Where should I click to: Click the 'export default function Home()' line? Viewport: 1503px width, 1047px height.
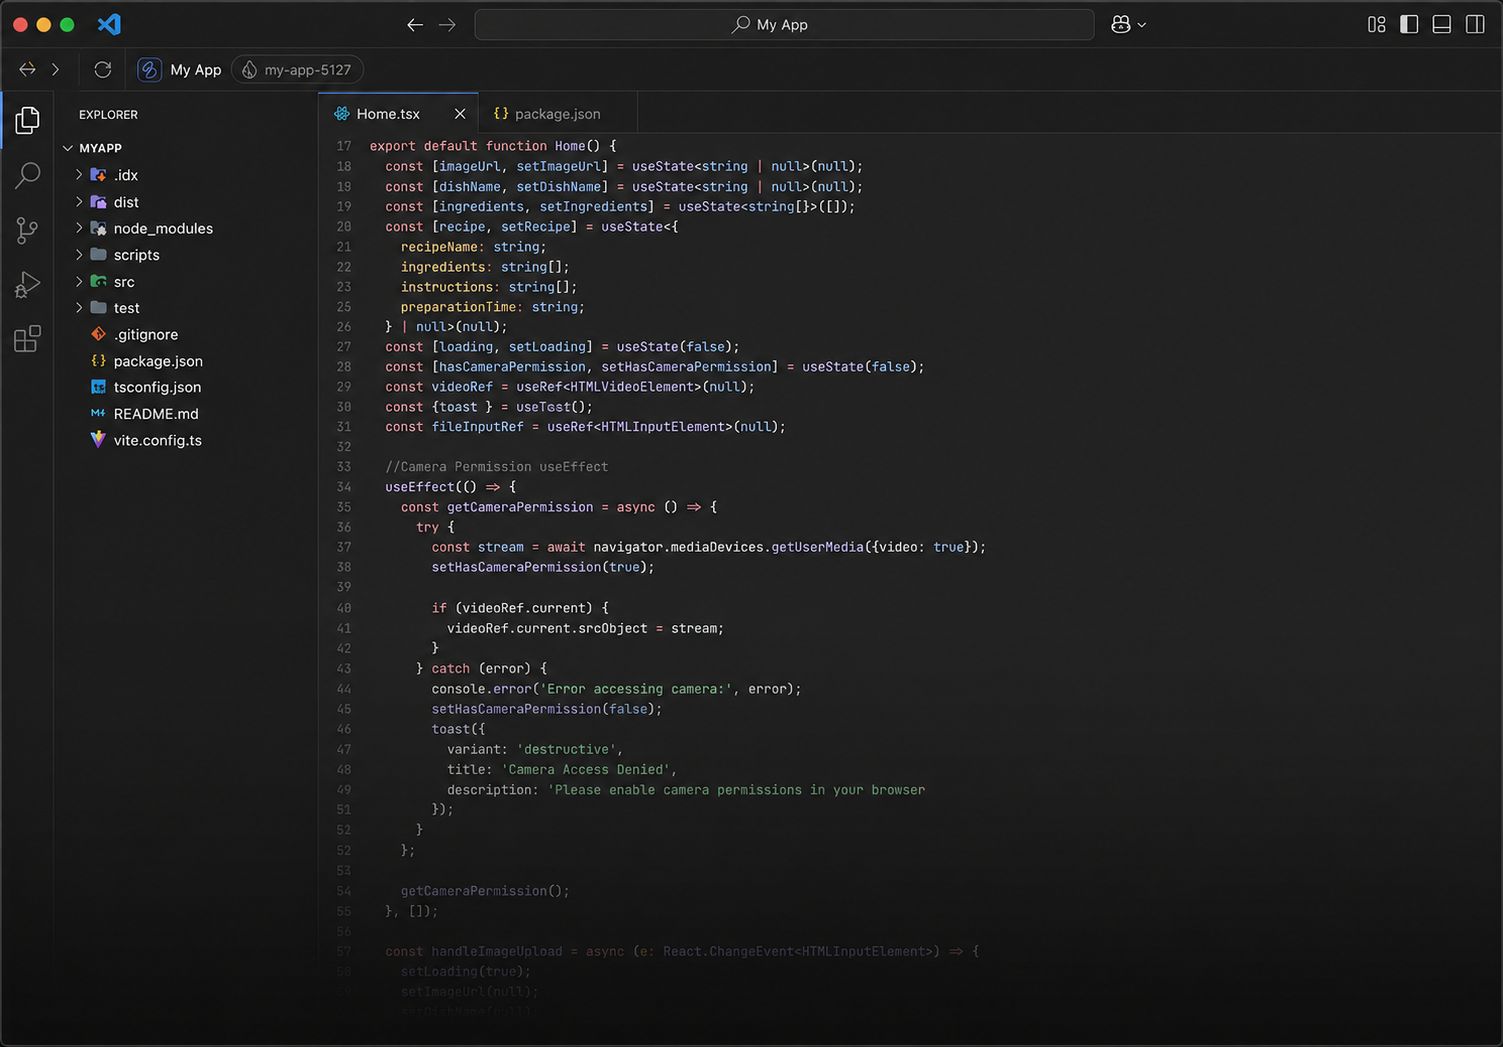tap(493, 146)
